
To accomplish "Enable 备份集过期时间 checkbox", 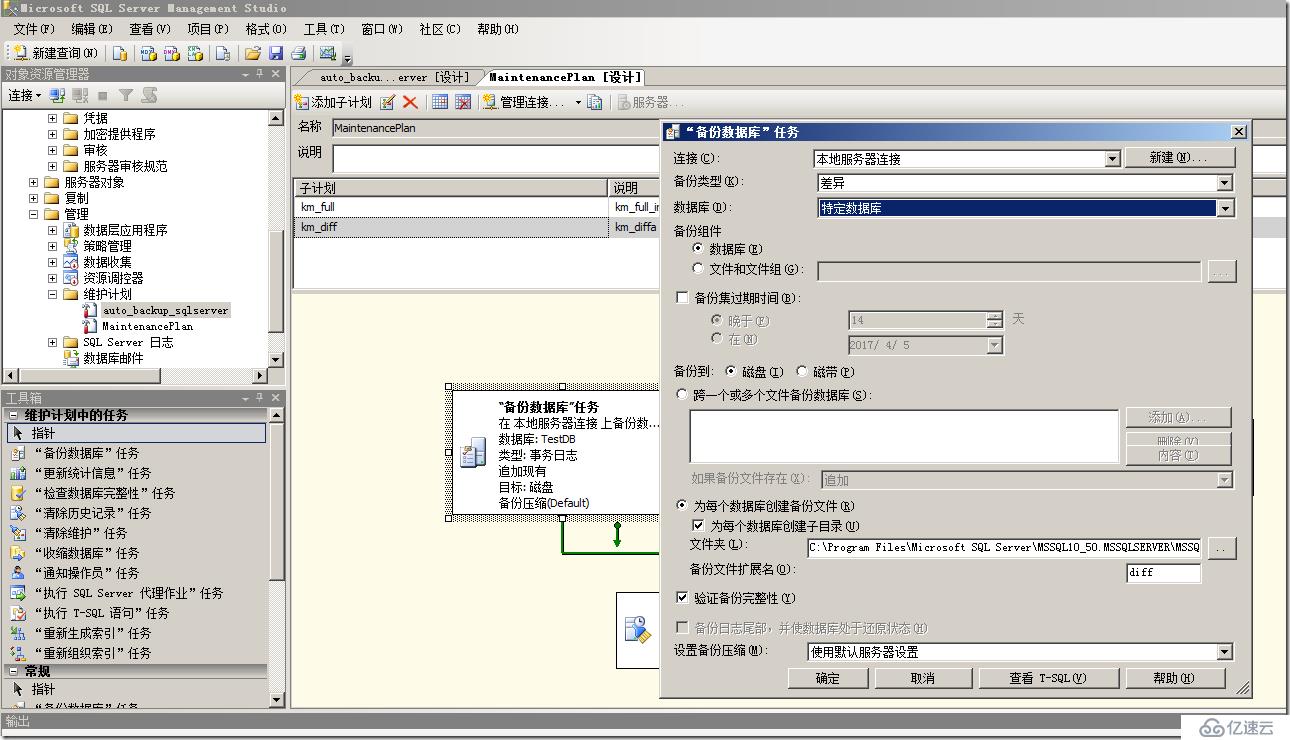I will (x=683, y=298).
